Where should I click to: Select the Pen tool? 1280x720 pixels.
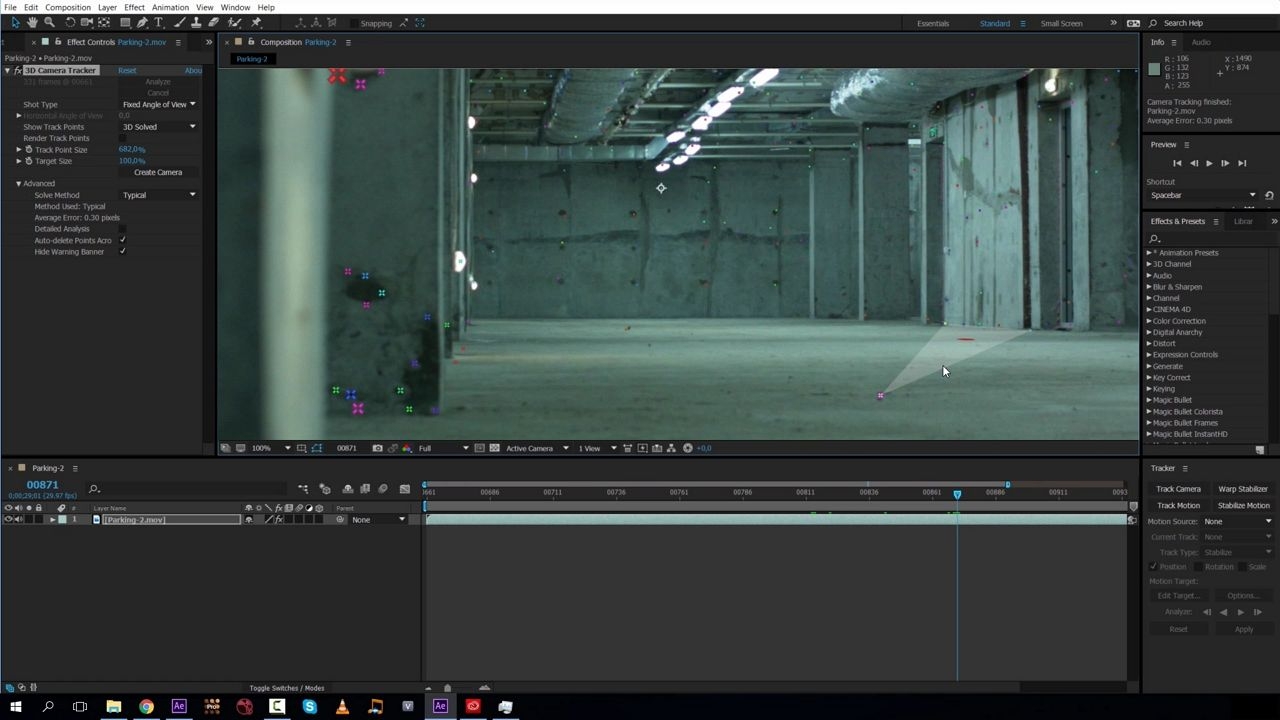142,22
